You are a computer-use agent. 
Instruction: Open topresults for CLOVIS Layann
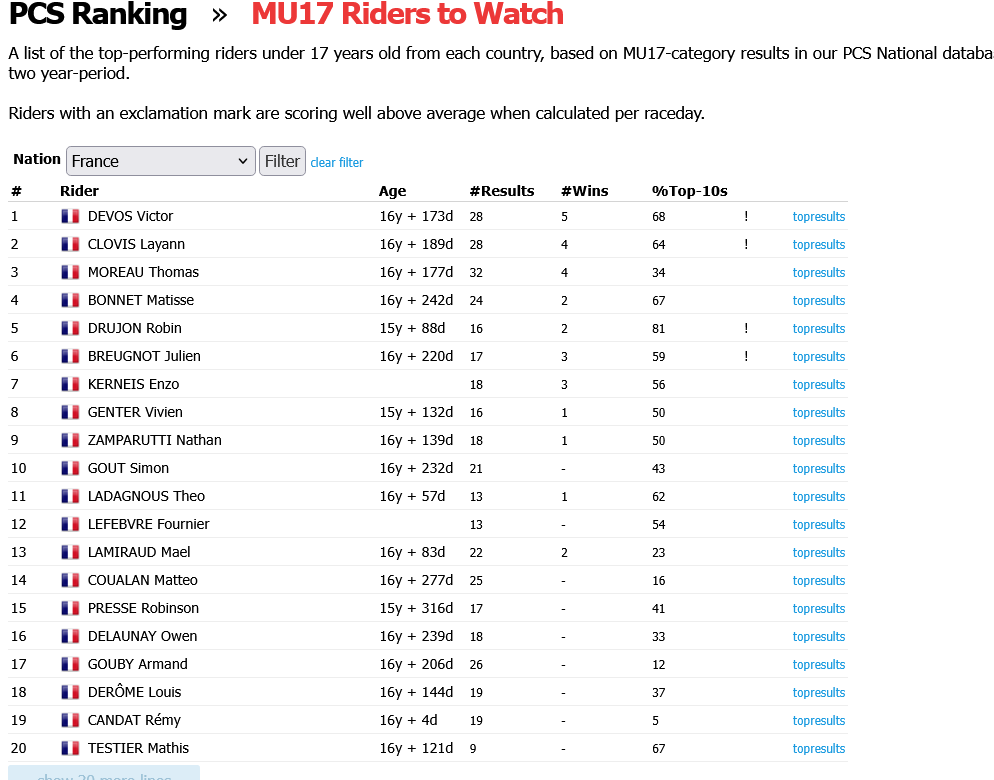(x=818, y=244)
